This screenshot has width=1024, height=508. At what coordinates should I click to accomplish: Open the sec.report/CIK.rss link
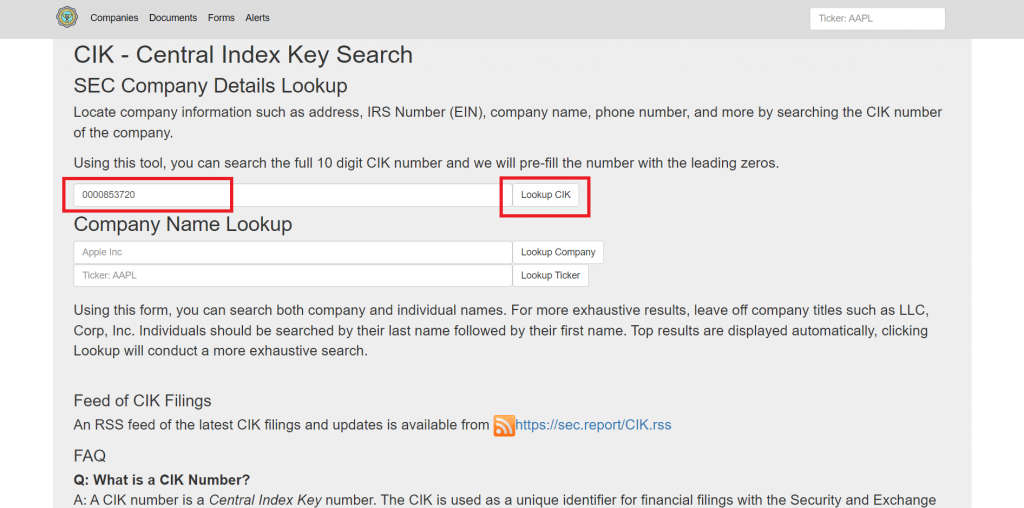(x=593, y=425)
